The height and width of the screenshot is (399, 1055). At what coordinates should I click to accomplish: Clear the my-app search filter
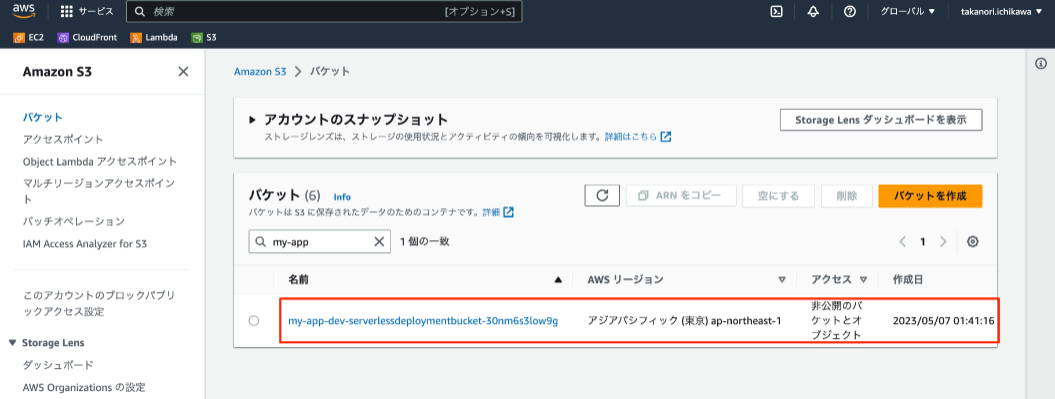tap(379, 242)
